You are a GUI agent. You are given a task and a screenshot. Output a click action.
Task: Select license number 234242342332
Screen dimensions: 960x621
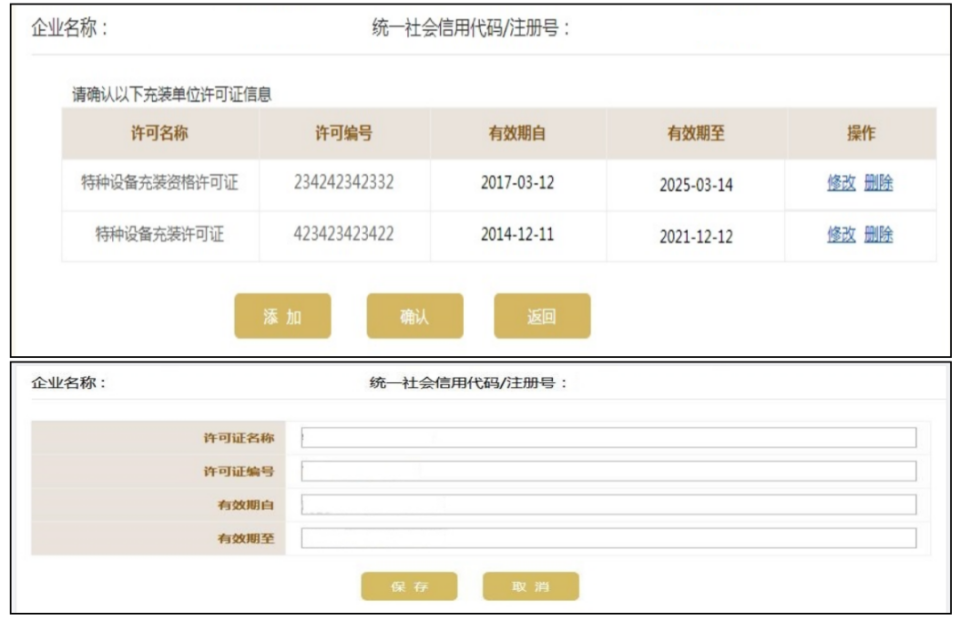coord(343,183)
